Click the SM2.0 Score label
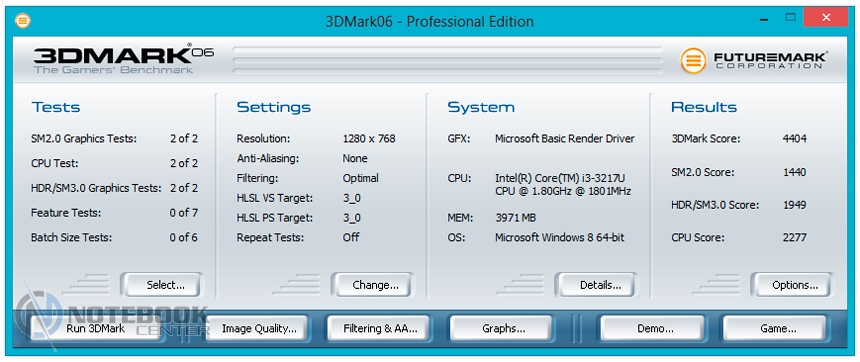This screenshot has height=362, width=860. pyautogui.click(x=703, y=172)
